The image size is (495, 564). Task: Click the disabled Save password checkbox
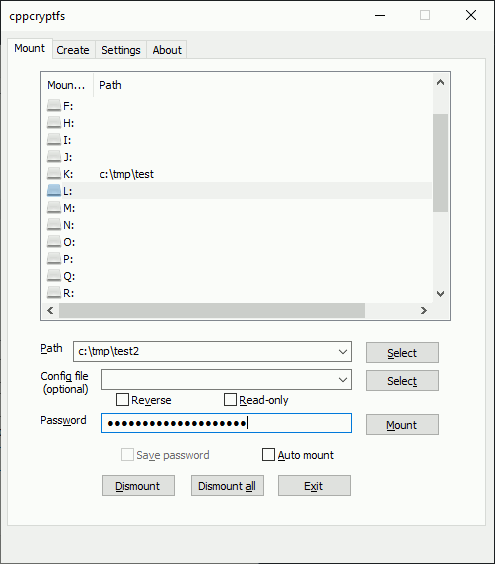(x=127, y=455)
